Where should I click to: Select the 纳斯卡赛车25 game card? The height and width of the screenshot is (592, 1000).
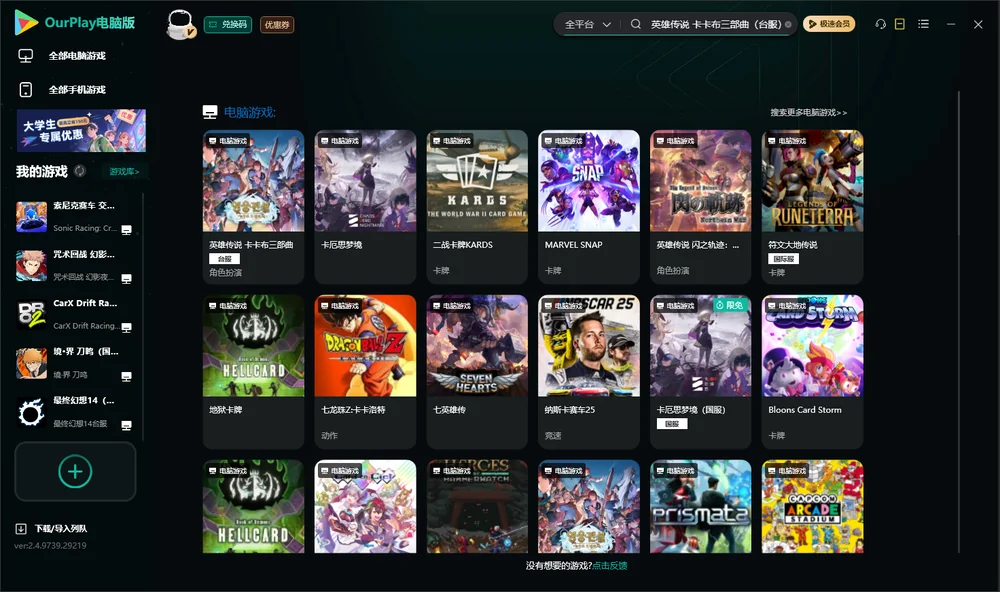coord(589,371)
